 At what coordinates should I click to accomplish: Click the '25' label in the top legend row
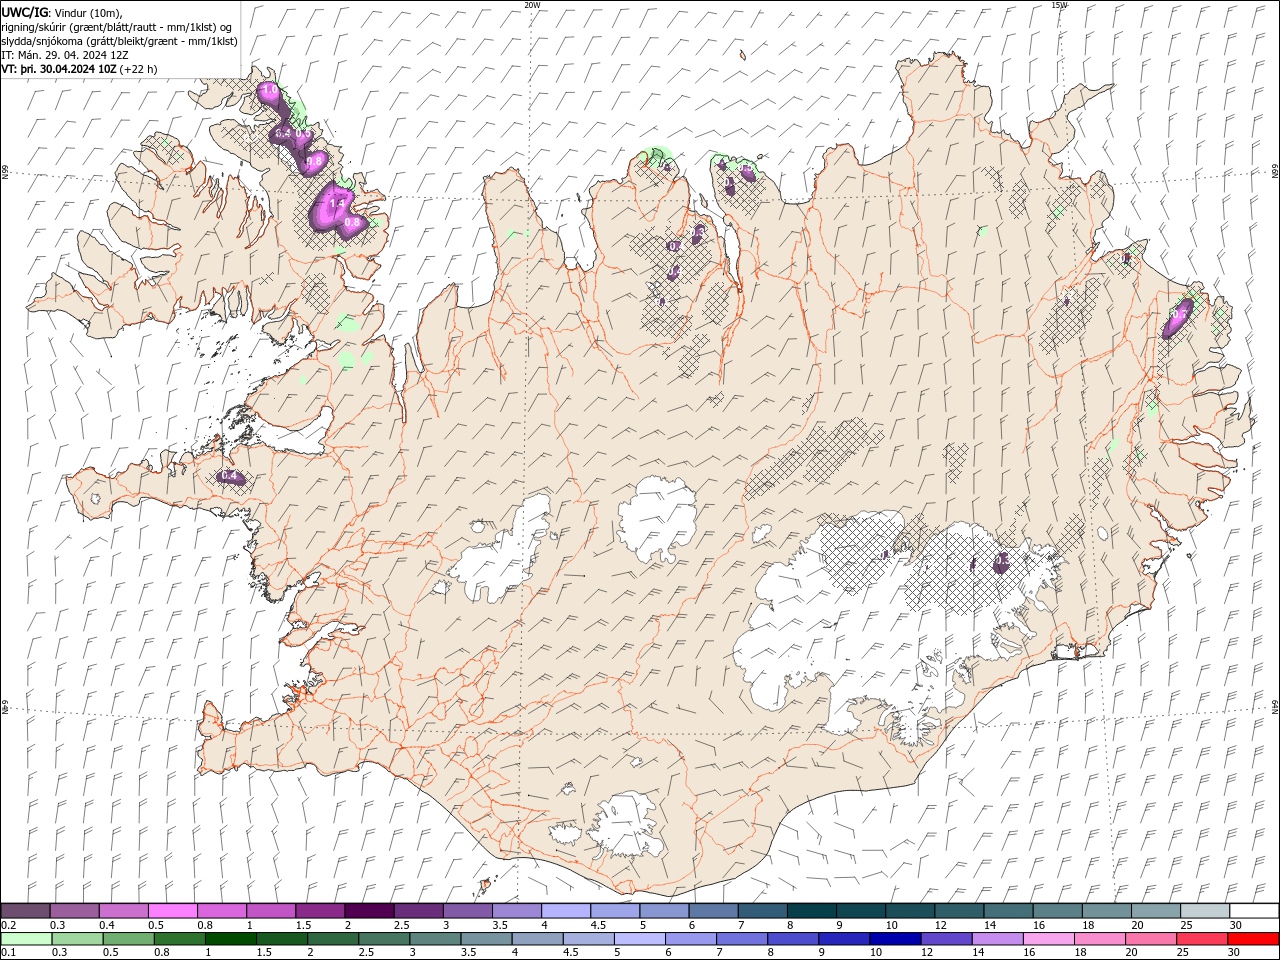(1185, 925)
